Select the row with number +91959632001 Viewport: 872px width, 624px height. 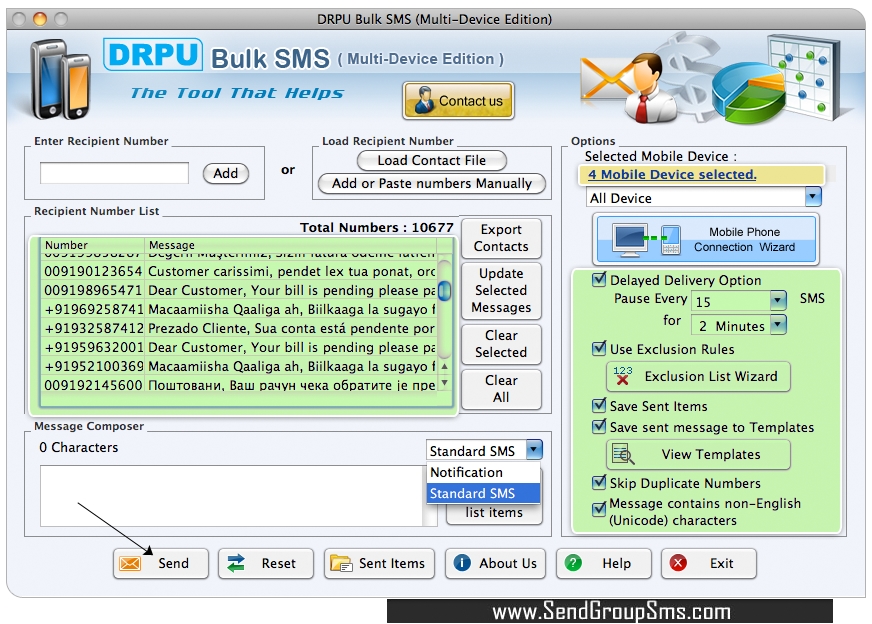[240, 347]
